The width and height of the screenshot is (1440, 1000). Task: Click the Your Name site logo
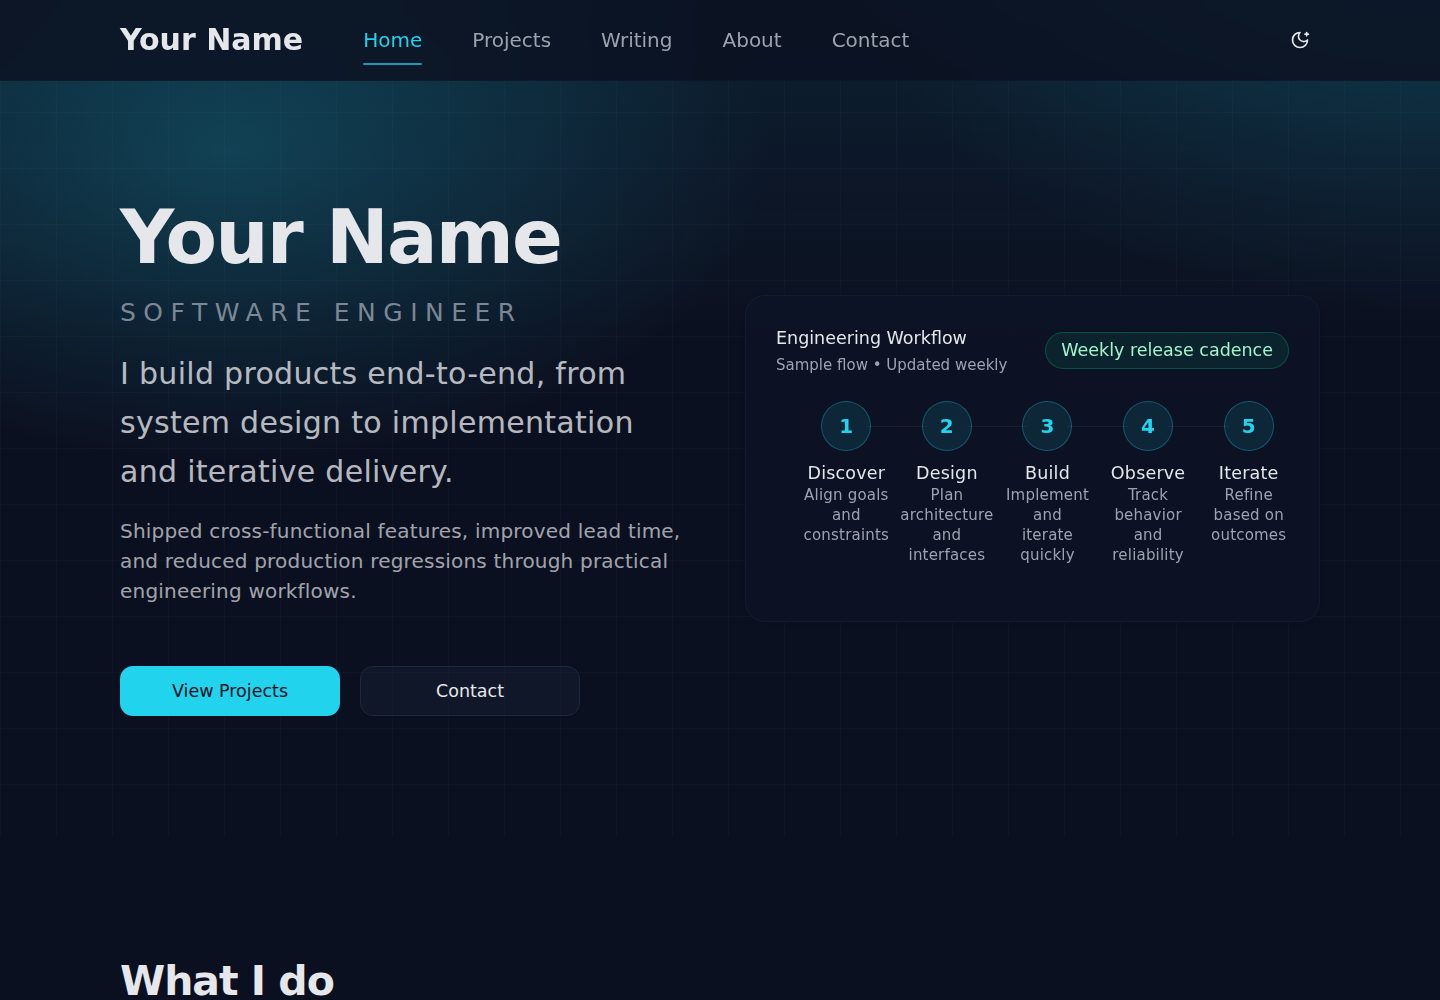[x=211, y=39]
